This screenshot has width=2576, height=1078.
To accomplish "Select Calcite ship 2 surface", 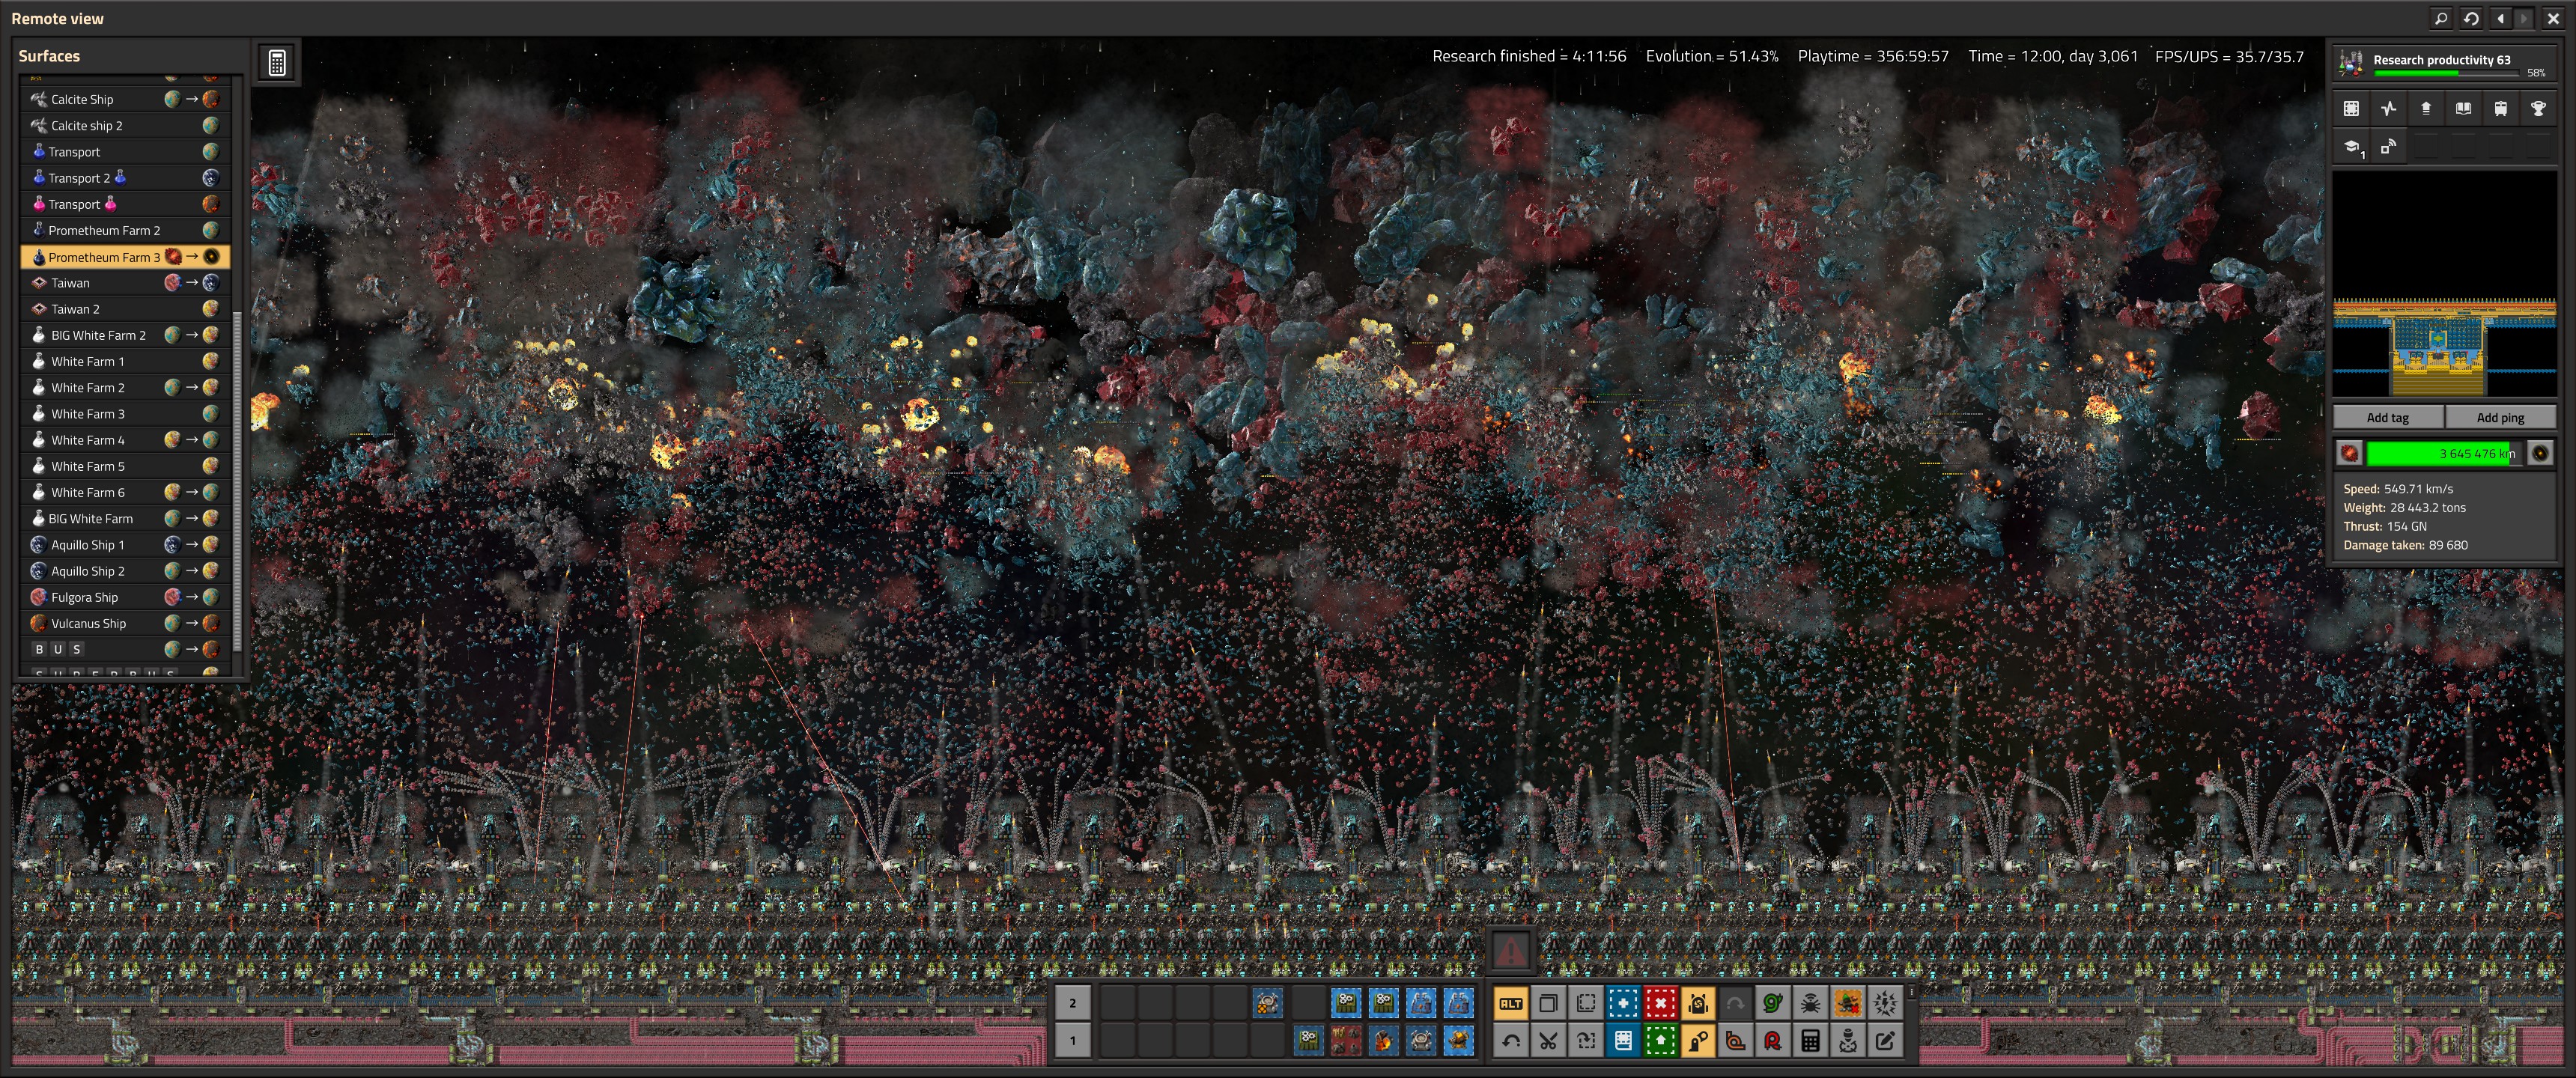I will [x=125, y=125].
